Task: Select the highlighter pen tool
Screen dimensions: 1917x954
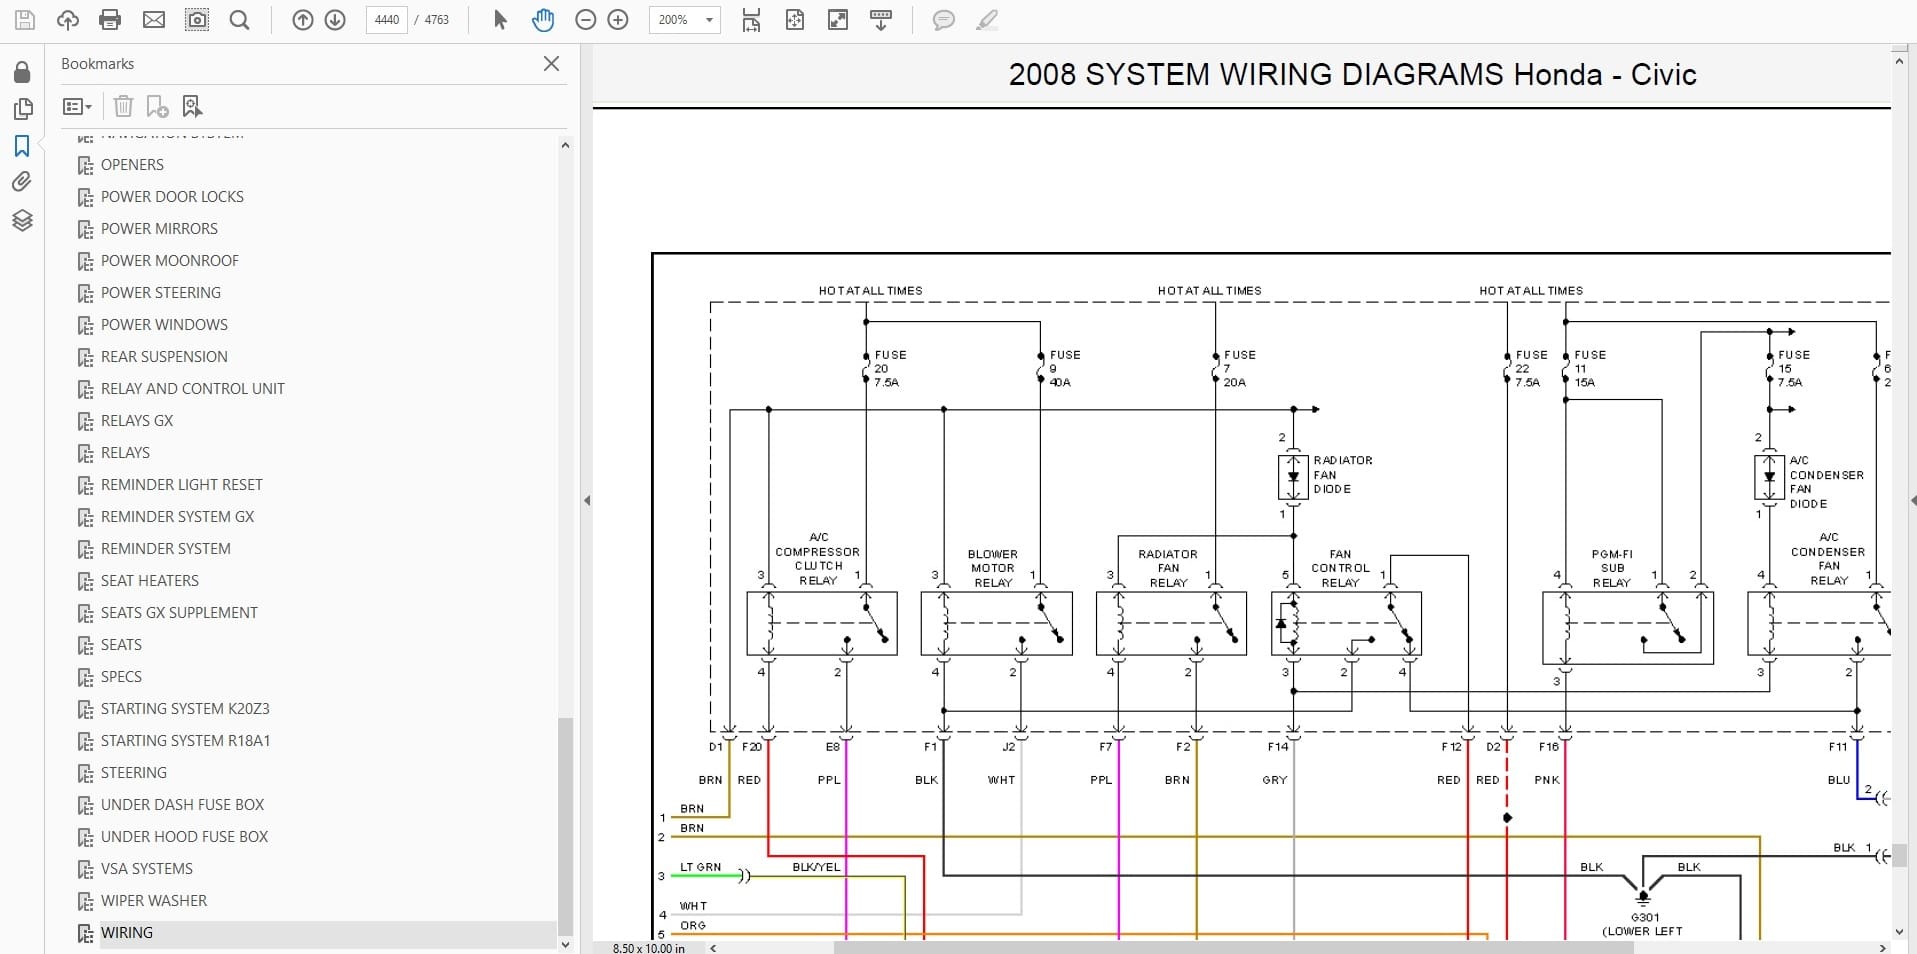Action: pyautogui.click(x=987, y=20)
